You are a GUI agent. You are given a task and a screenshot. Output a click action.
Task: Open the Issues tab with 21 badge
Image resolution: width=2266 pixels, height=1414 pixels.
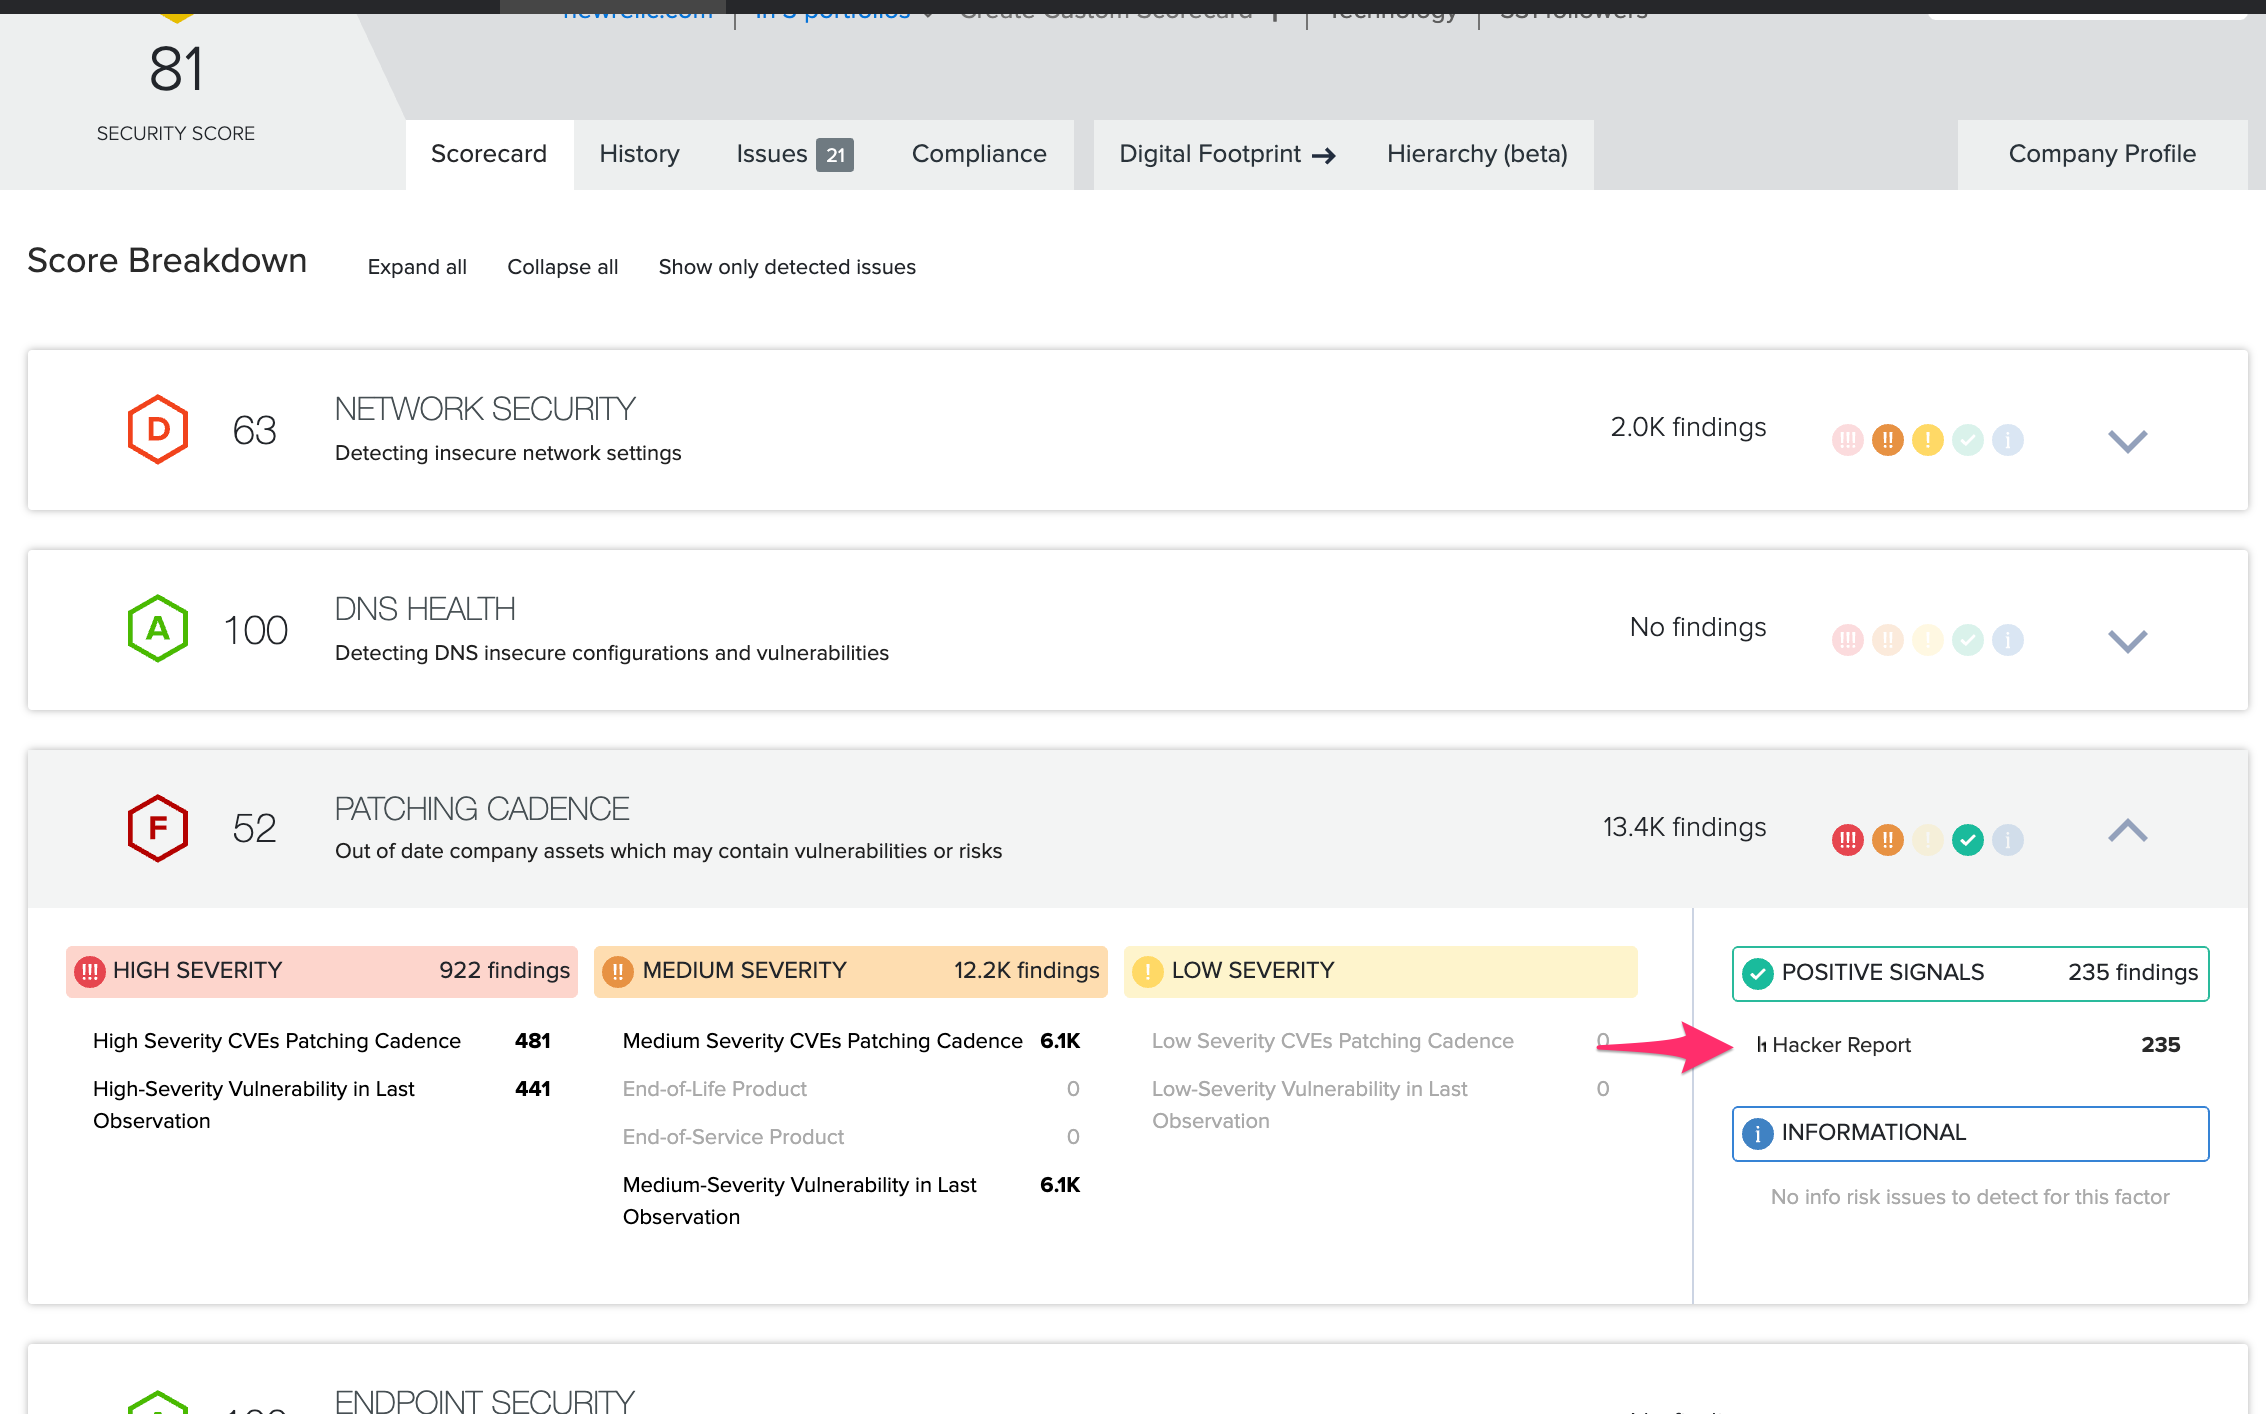(x=794, y=154)
